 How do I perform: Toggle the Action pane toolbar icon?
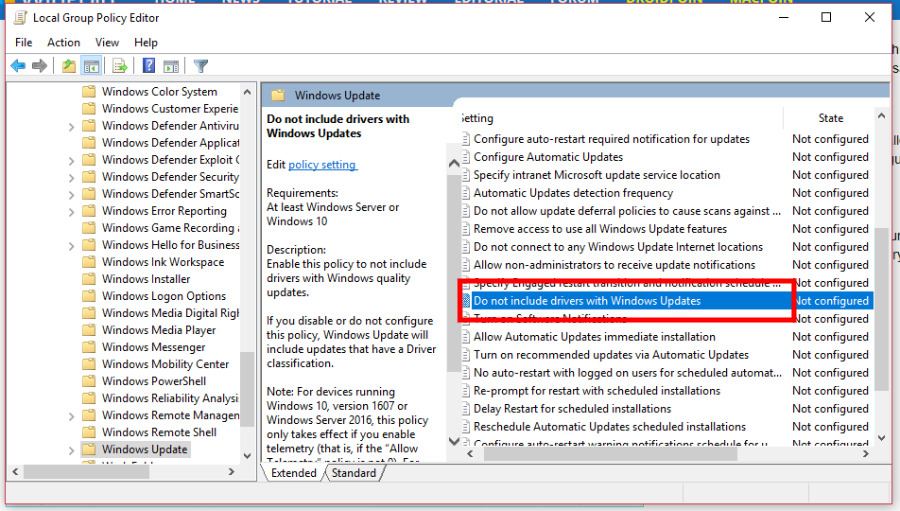171,66
